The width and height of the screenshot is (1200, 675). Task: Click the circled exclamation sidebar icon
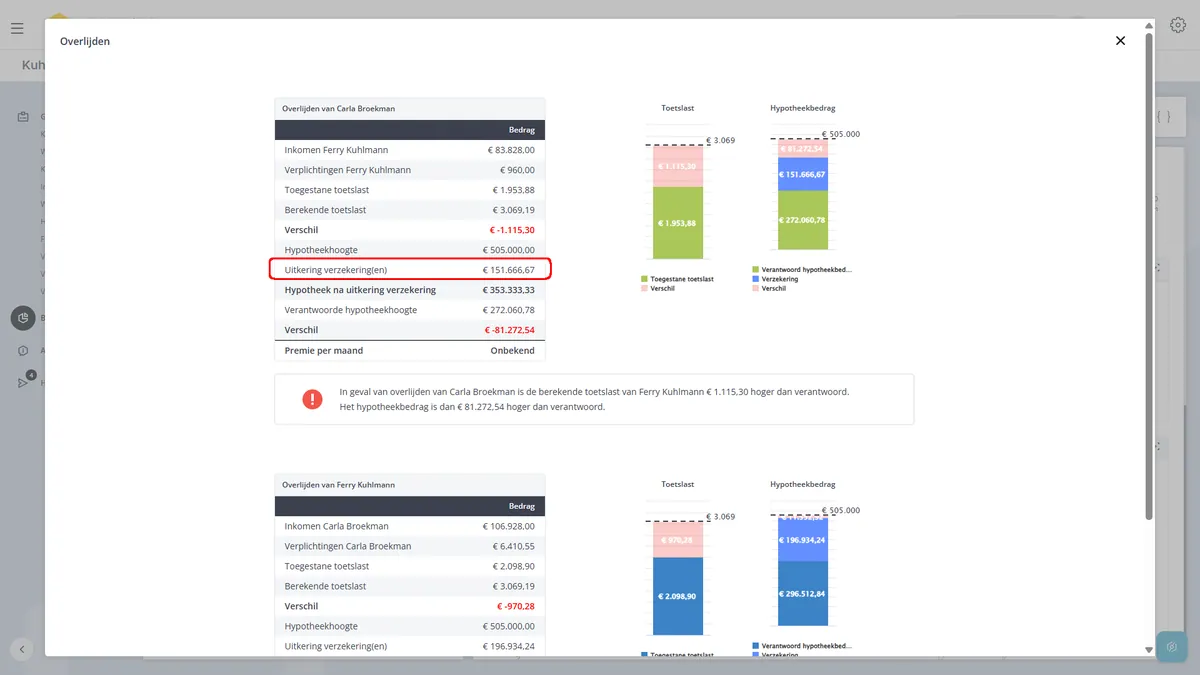(x=23, y=351)
